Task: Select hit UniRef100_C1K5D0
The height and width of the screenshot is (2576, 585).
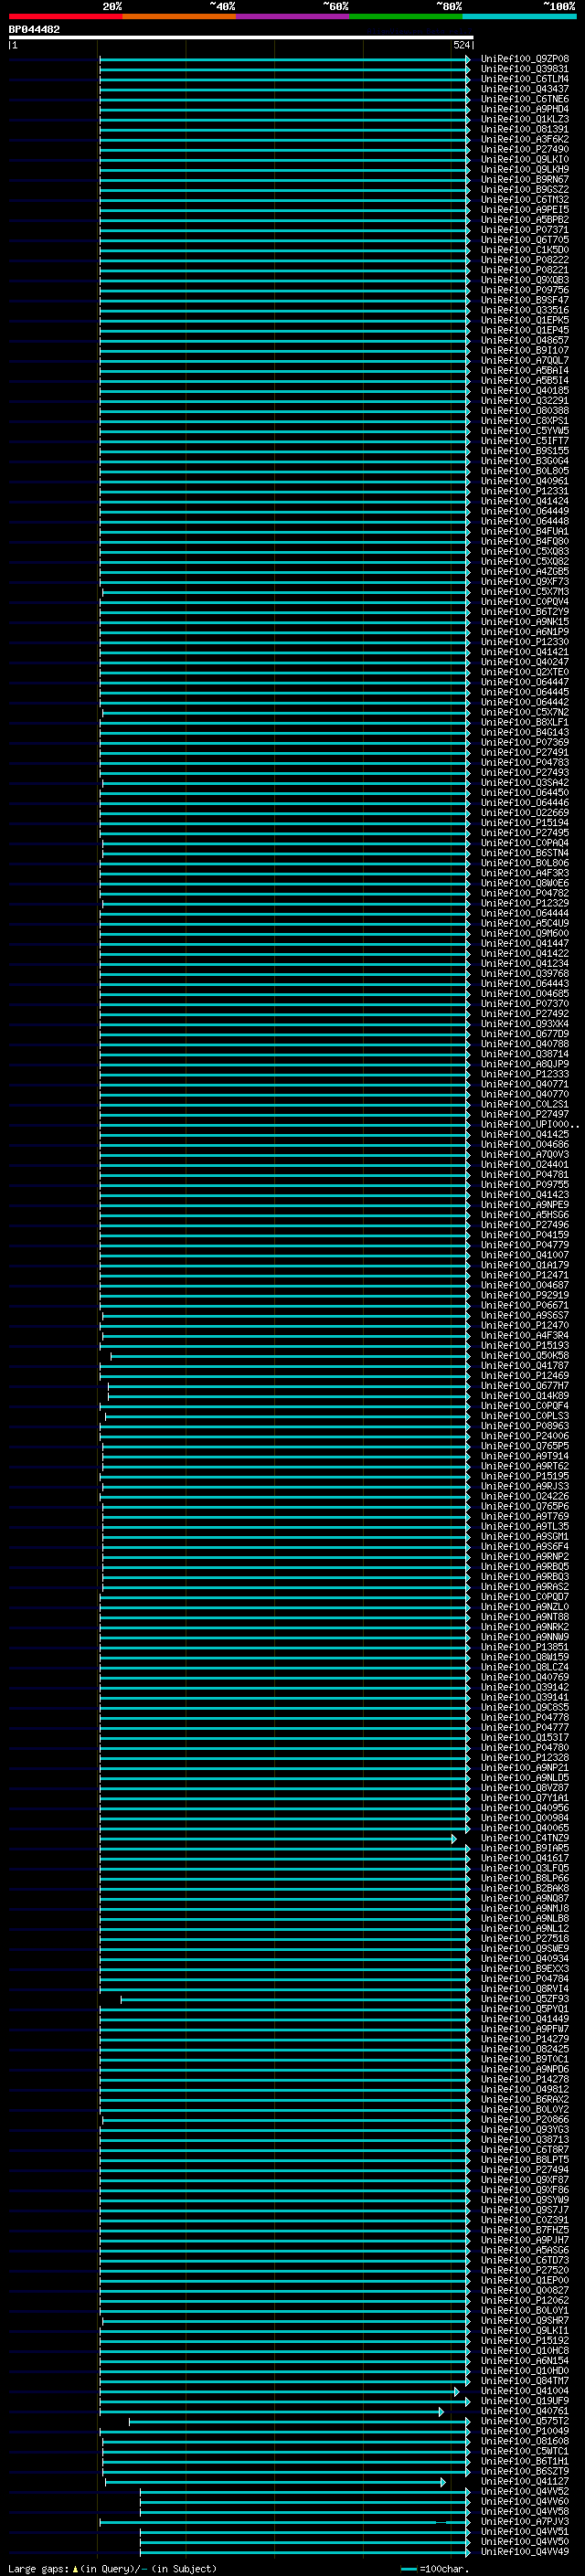Action: tap(525, 250)
